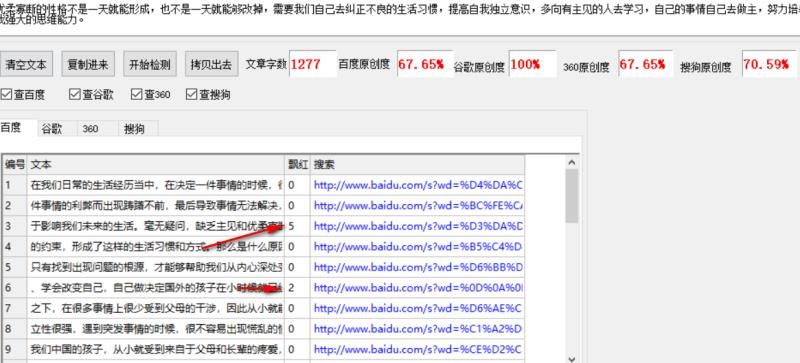Click the 拷贝出去 button

tap(211, 64)
